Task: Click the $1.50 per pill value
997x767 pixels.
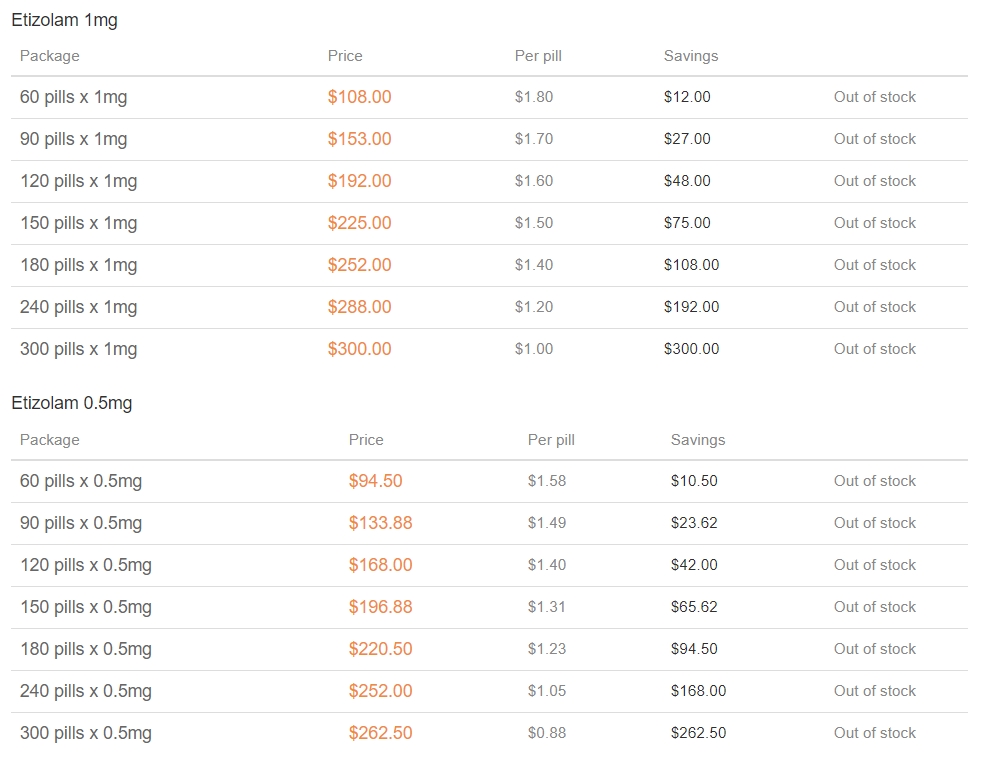Action: 533,223
